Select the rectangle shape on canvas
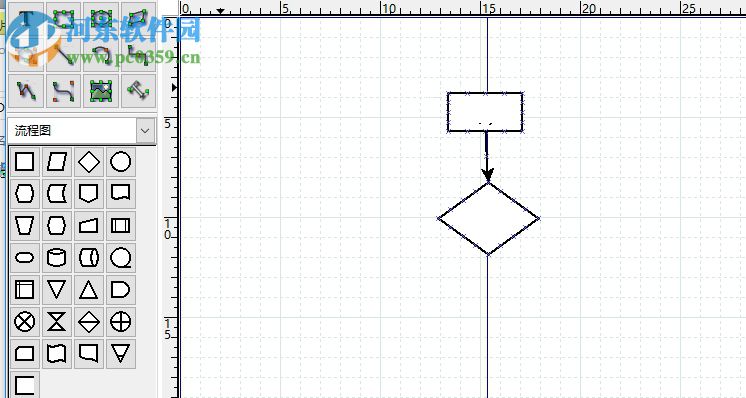Image resolution: width=746 pixels, height=398 pixels. [x=485, y=112]
